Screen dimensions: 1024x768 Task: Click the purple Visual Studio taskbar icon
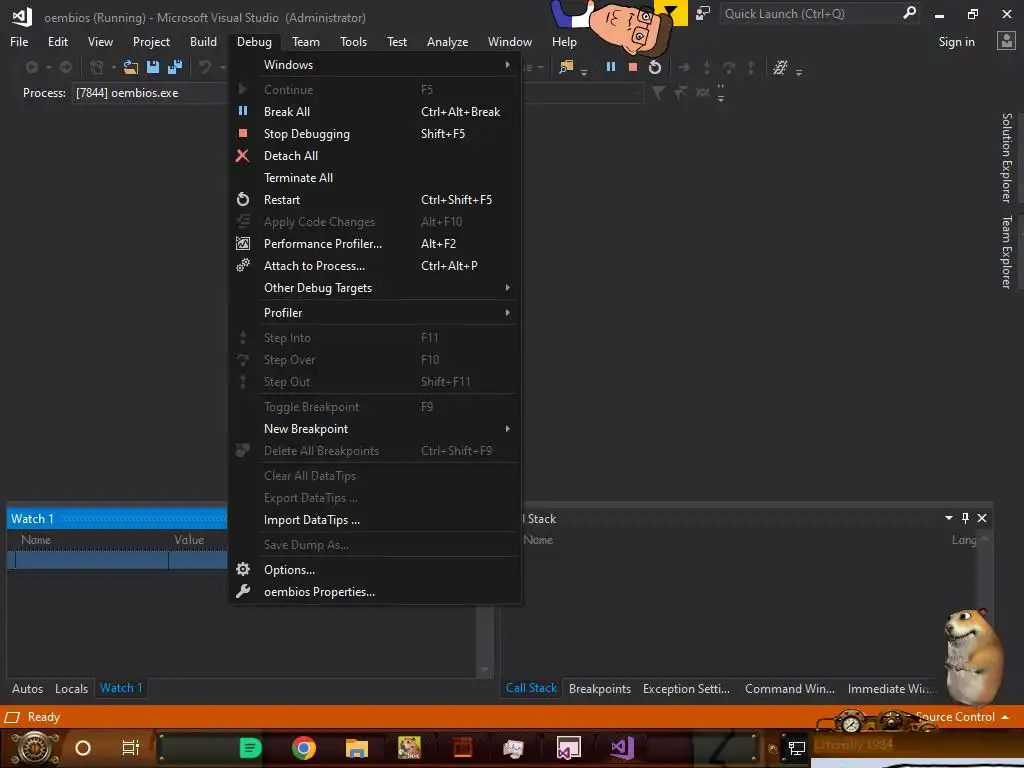622,748
